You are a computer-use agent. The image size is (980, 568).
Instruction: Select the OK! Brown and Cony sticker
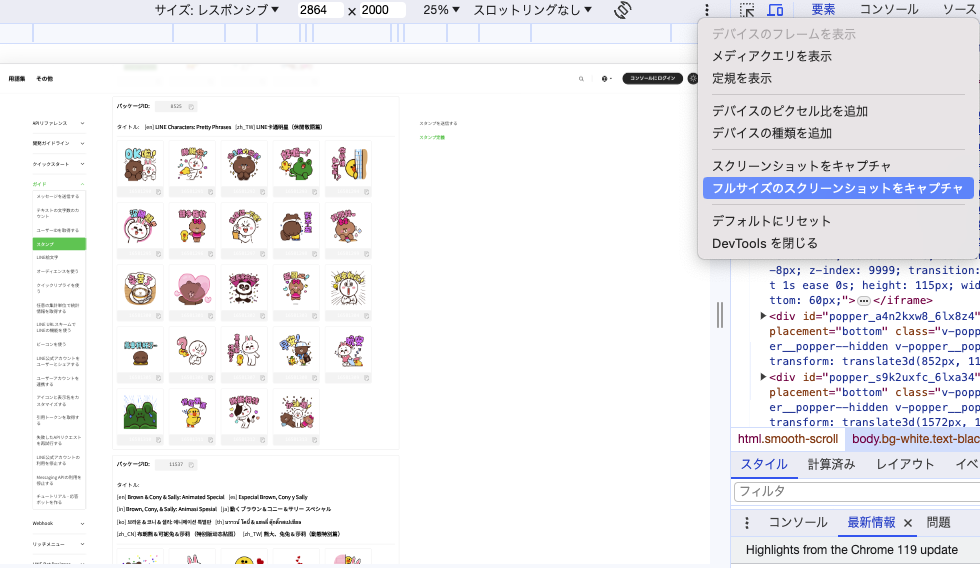click(x=140, y=164)
